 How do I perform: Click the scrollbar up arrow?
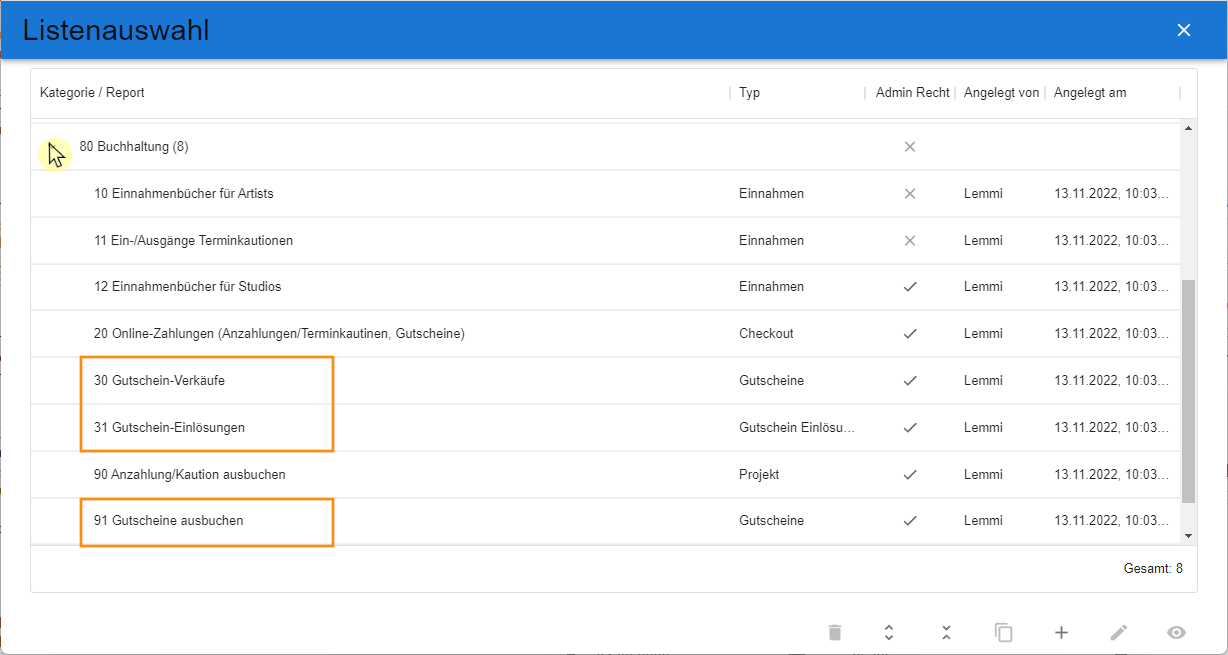(x=1188, y=129)
